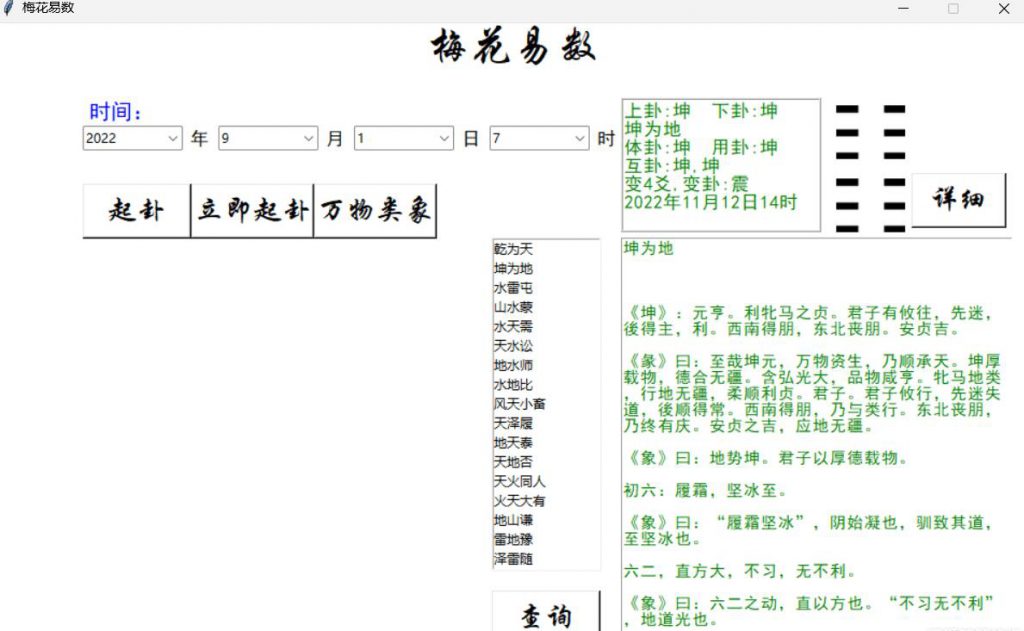Click the 详细 button
Screen dimensions: 1024x631
[958, 199]
